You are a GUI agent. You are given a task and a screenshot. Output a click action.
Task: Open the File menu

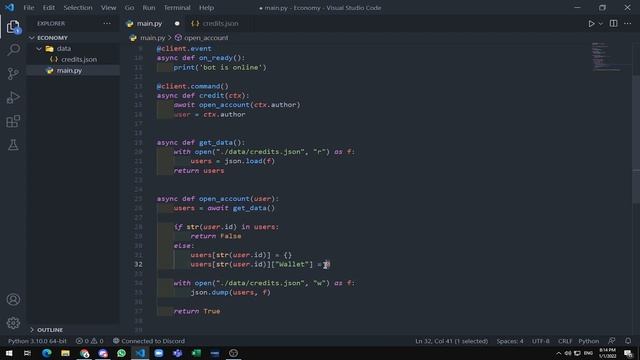point(29,8)
